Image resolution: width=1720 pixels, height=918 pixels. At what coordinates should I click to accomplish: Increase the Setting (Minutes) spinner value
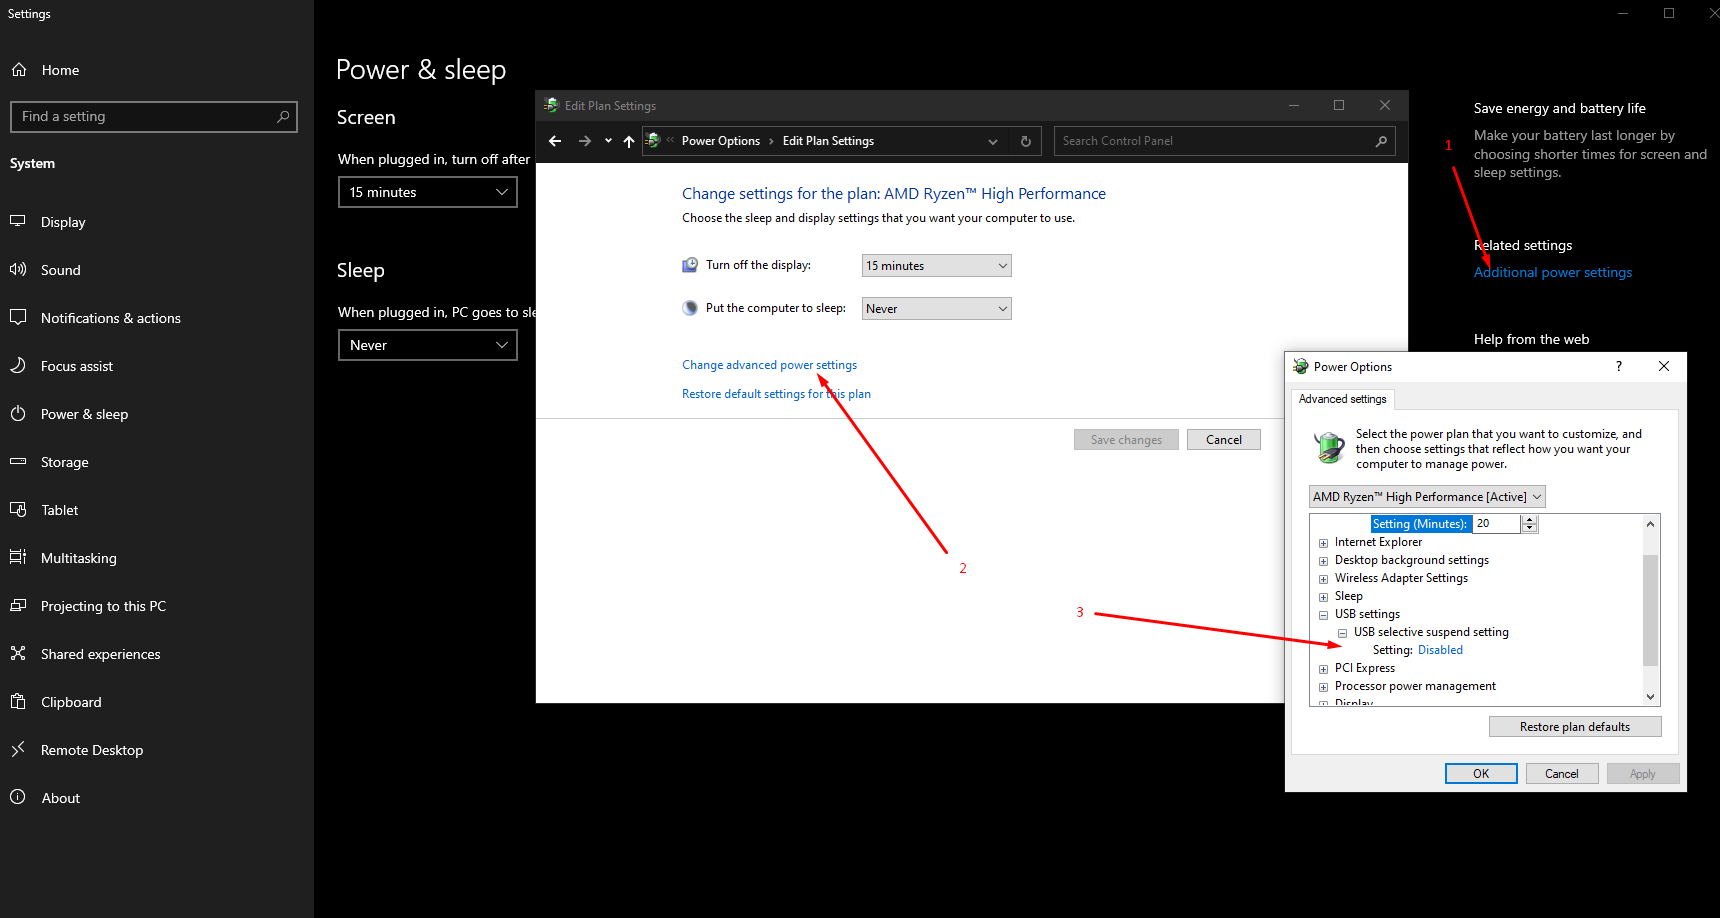[x=1529, y=519]
